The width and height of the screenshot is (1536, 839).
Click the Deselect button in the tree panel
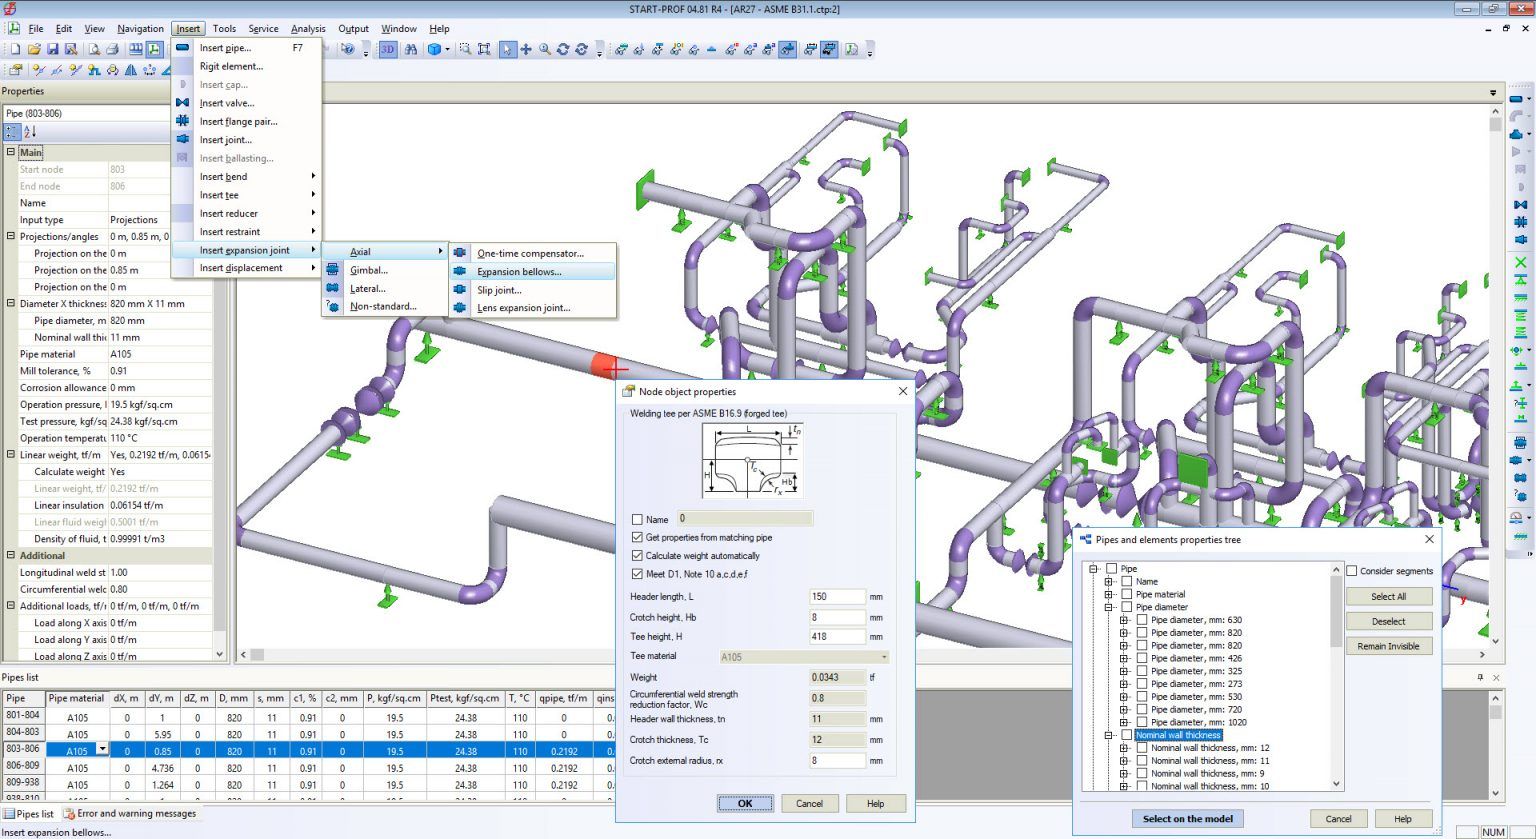pos(1389,621)
